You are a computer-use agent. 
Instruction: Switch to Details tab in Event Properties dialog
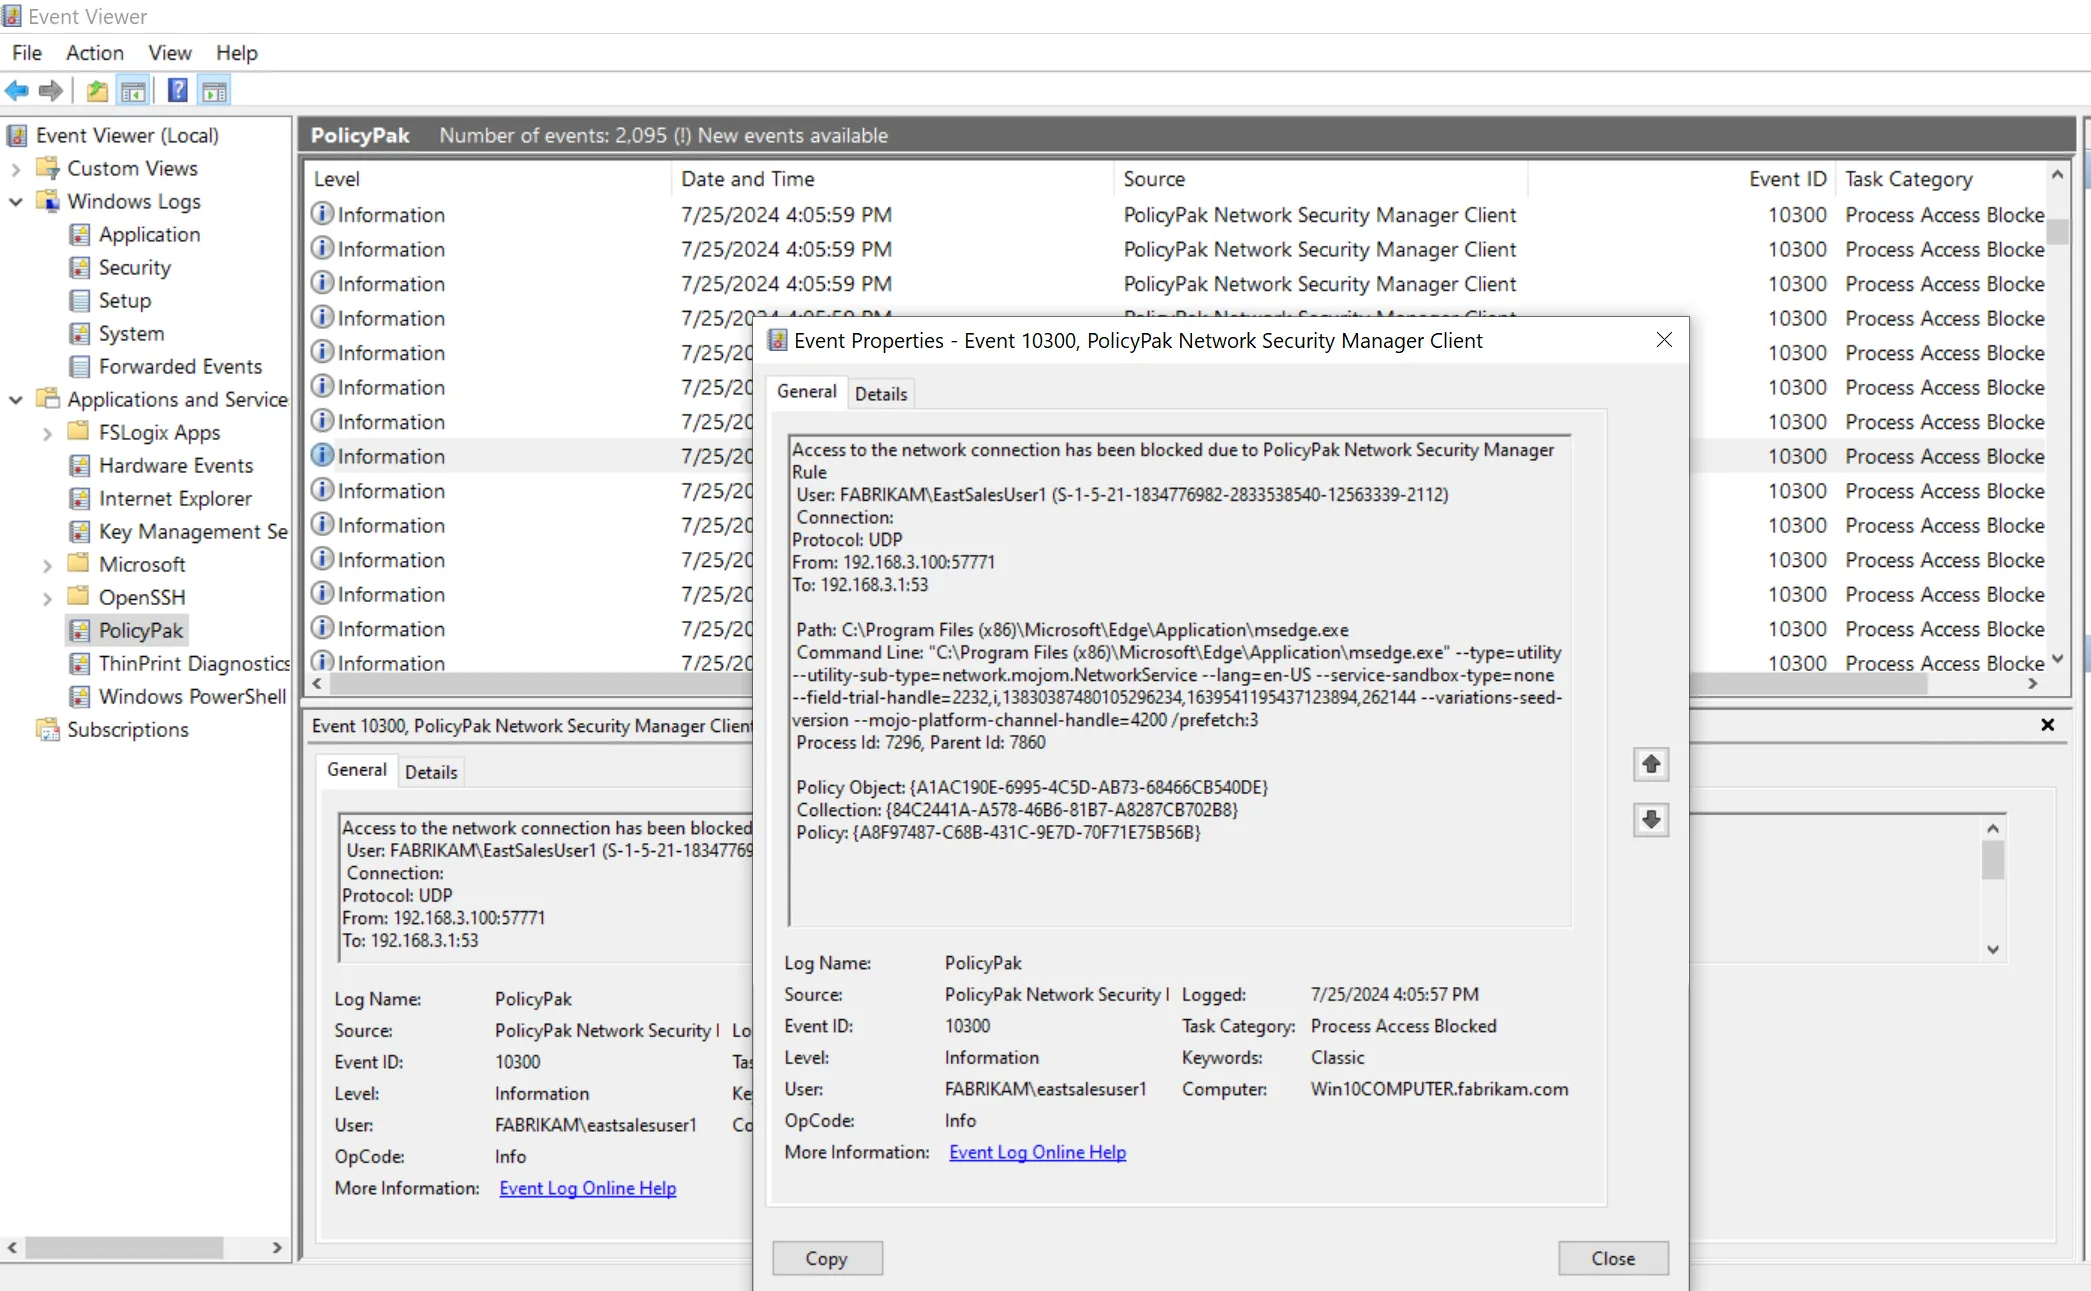pyautogui.click(x=881, y=394)
